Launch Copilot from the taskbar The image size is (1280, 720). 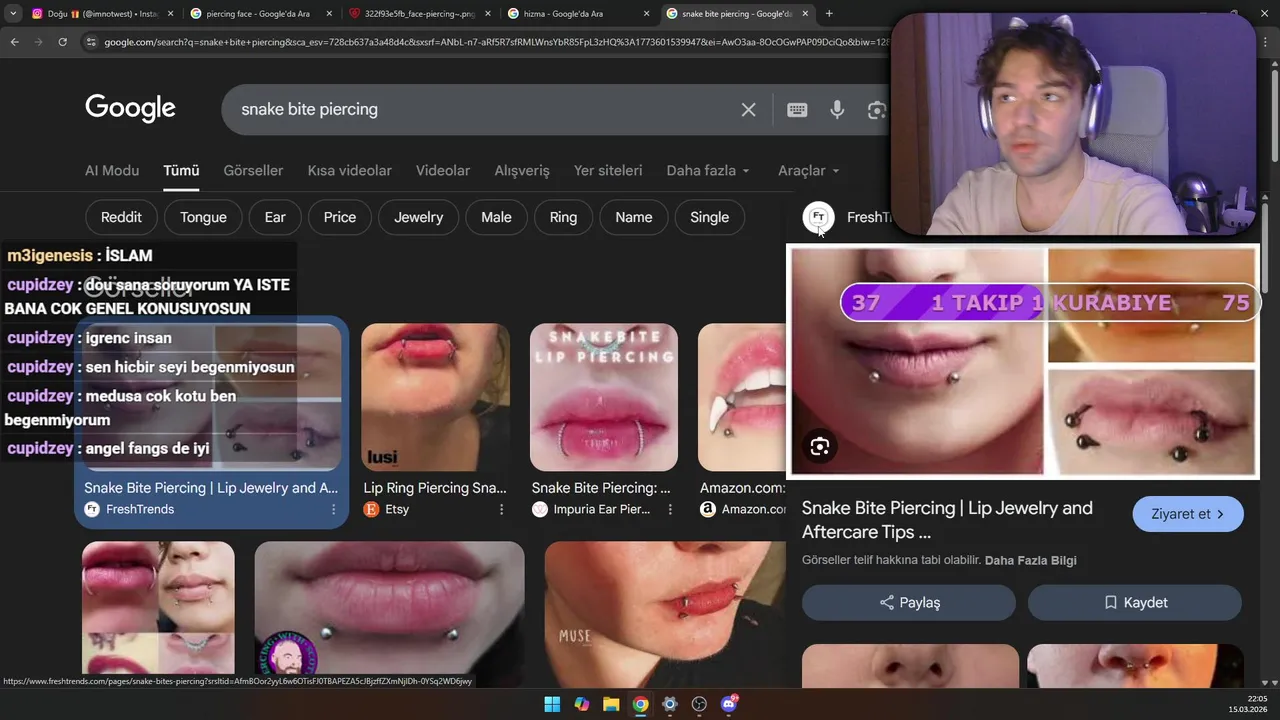point(582,704)
